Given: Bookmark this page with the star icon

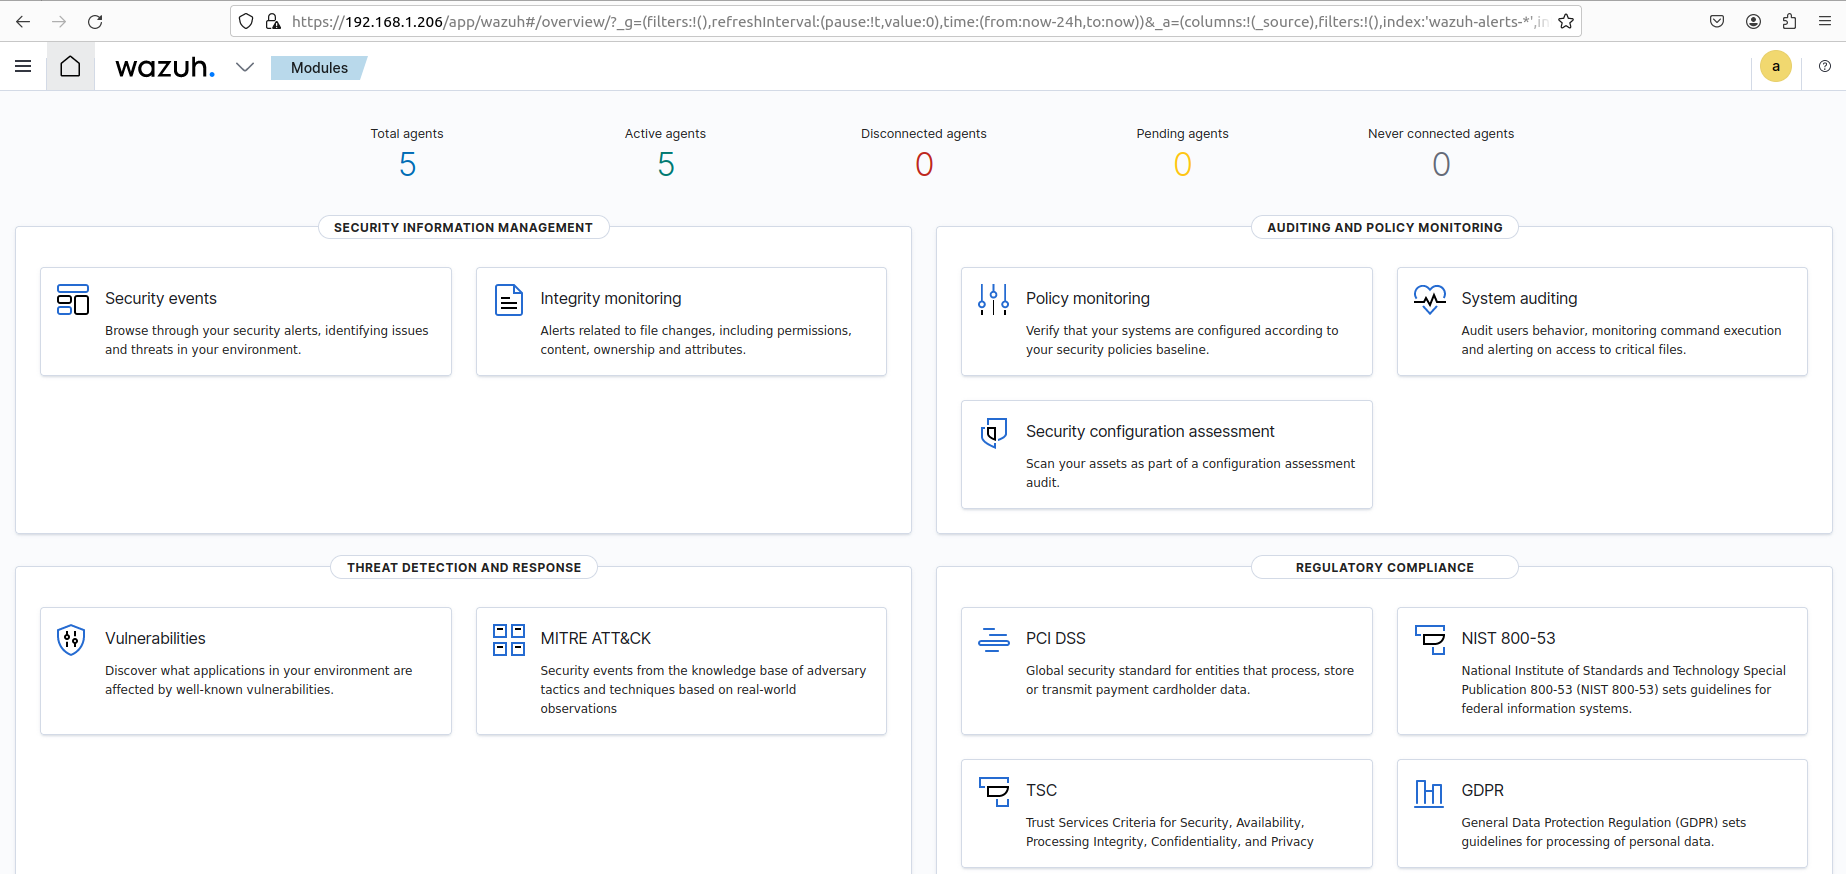Looking at the screenshot, I should coord(1566,21).
